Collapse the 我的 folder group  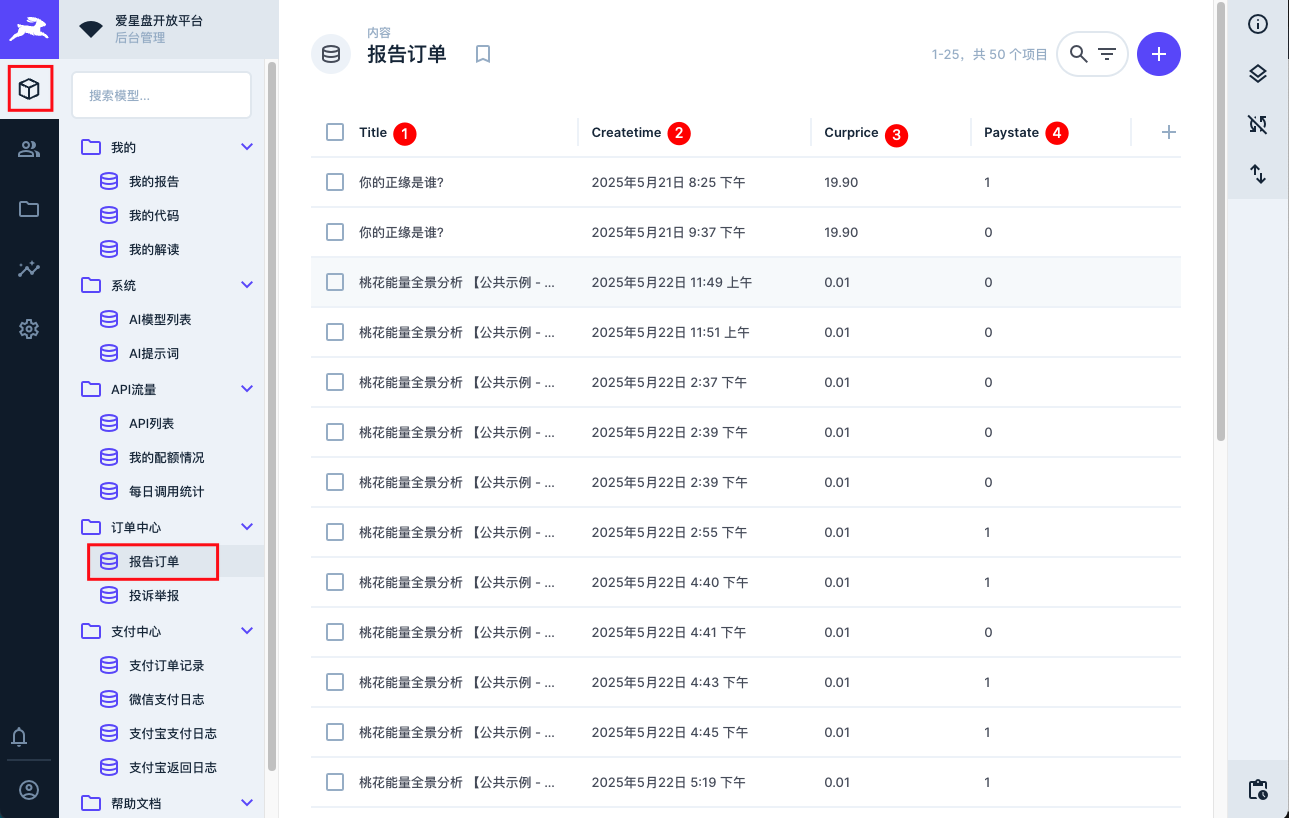[248, 147]
